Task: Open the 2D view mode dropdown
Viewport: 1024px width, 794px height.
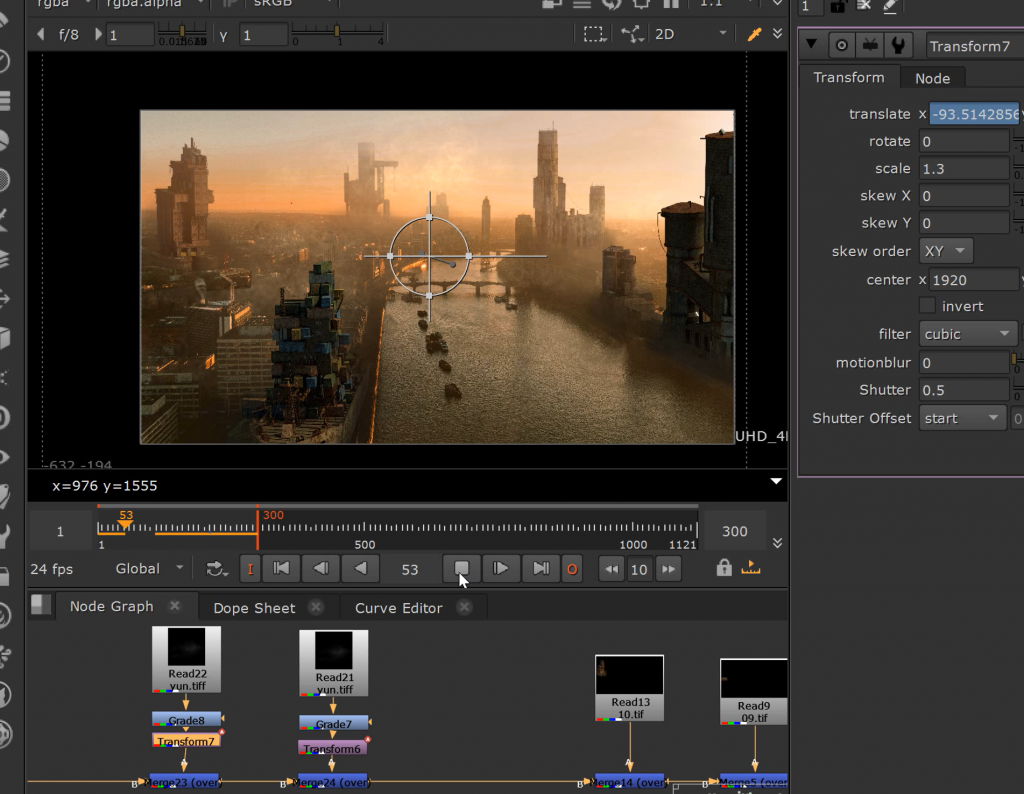Action: pyautogui.click(x=691, y=34)
